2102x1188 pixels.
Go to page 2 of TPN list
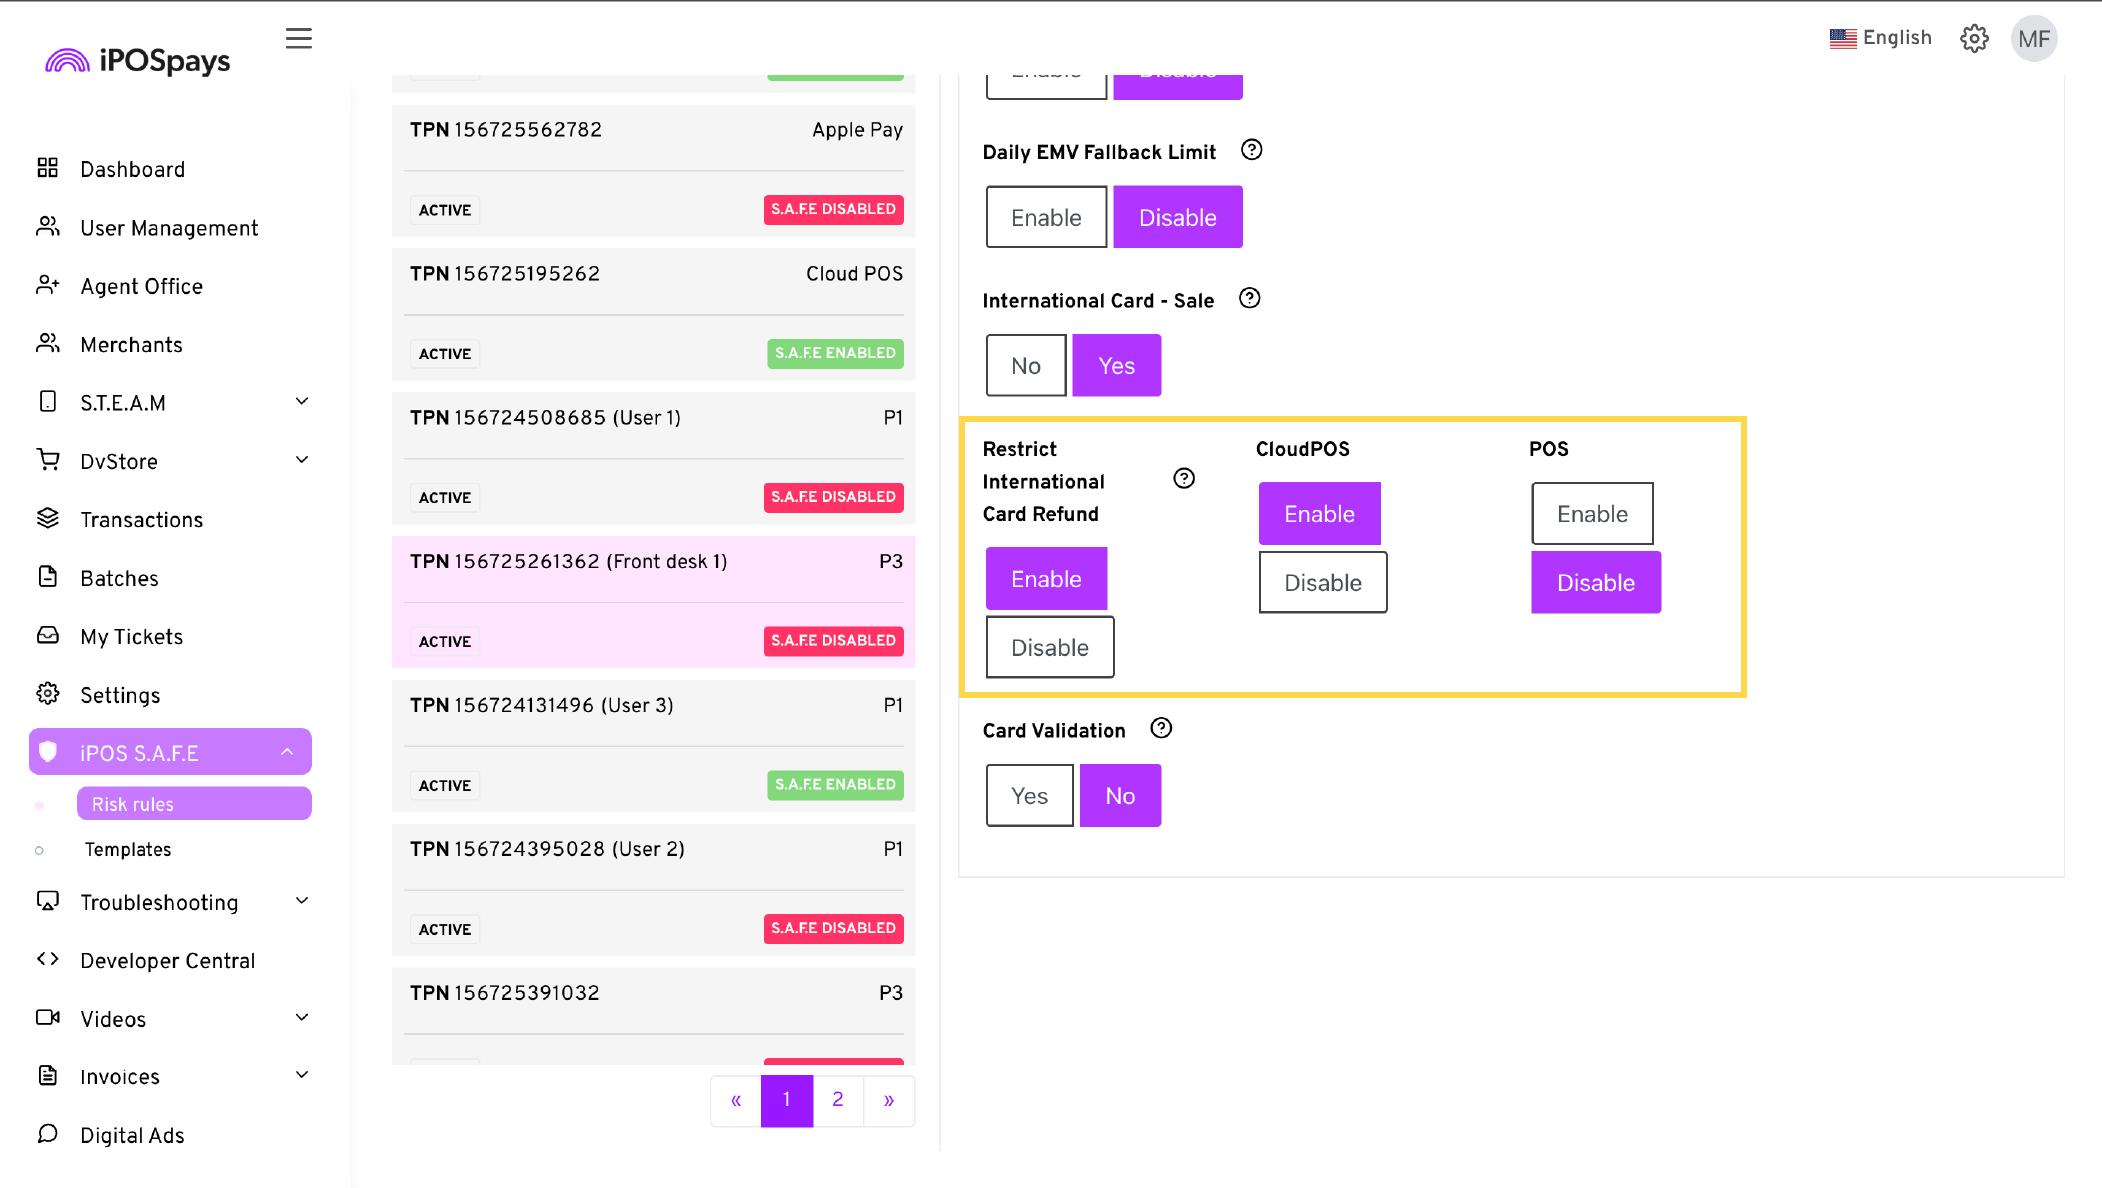coord(838,1100)
